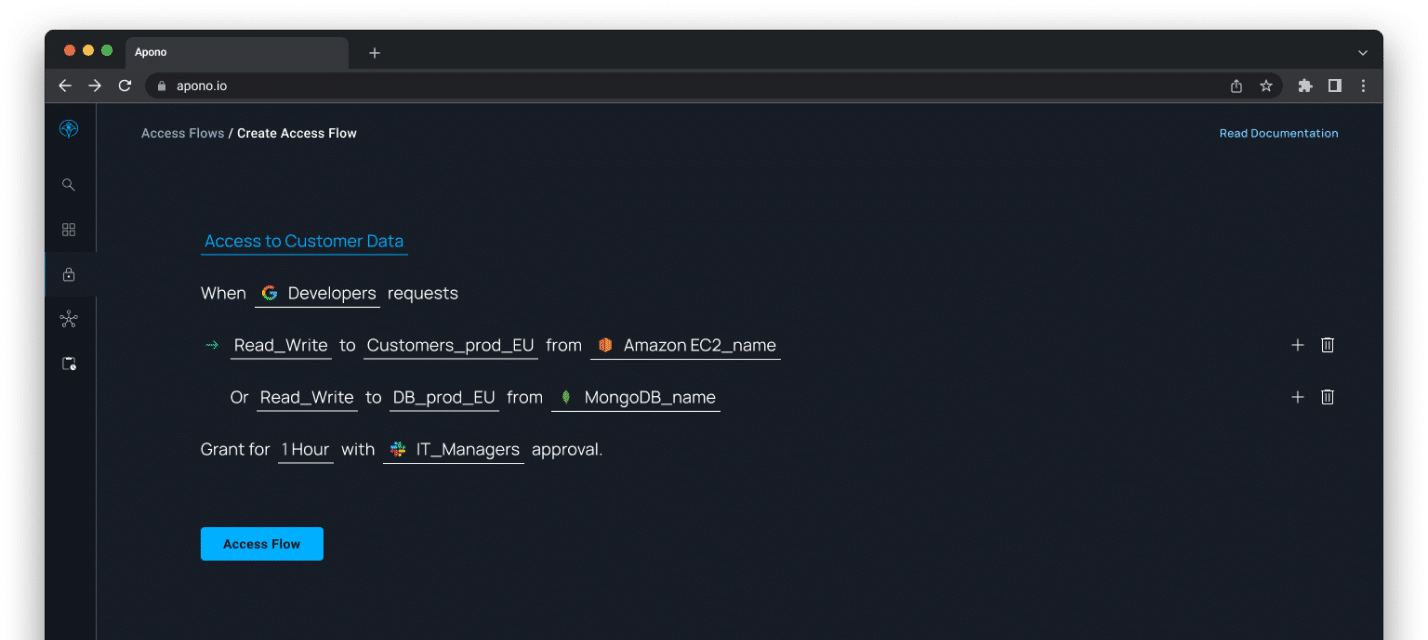
Task: Click the Access Flow button
Action: (262, 544)
